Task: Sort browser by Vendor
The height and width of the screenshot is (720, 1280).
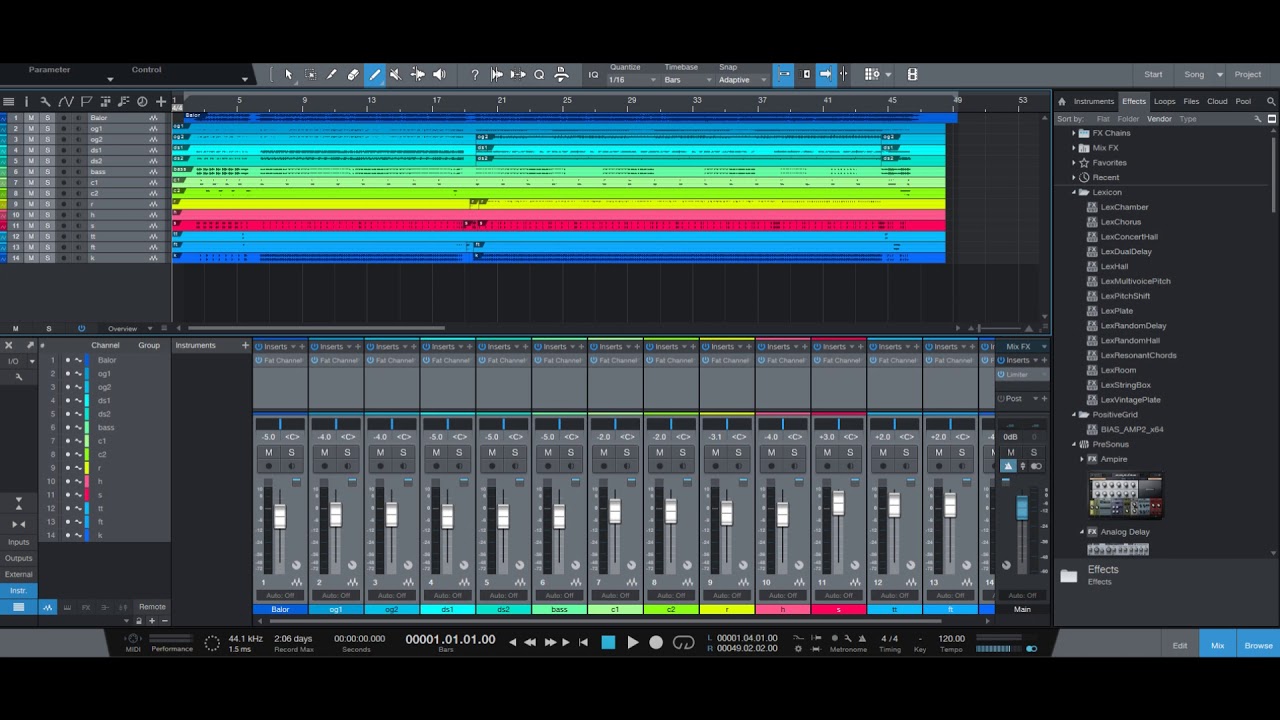Action: [x=1159, y=119]
